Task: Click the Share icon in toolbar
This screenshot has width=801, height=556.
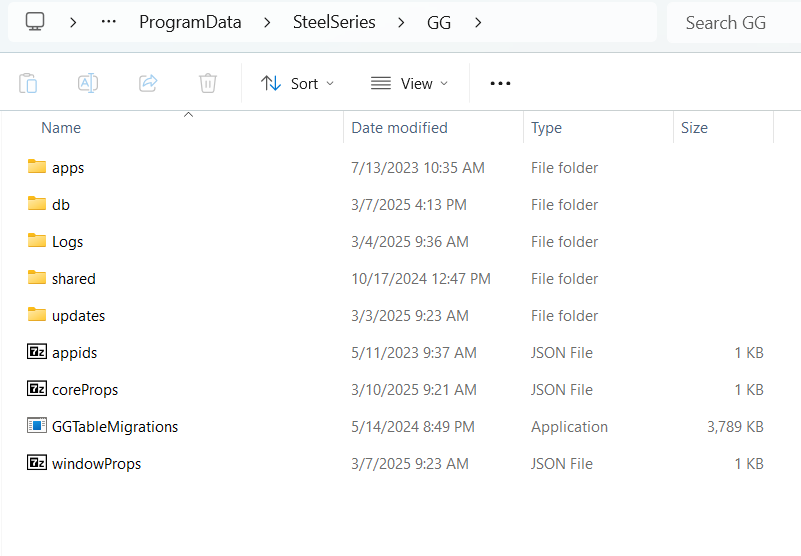Action: 148,83
